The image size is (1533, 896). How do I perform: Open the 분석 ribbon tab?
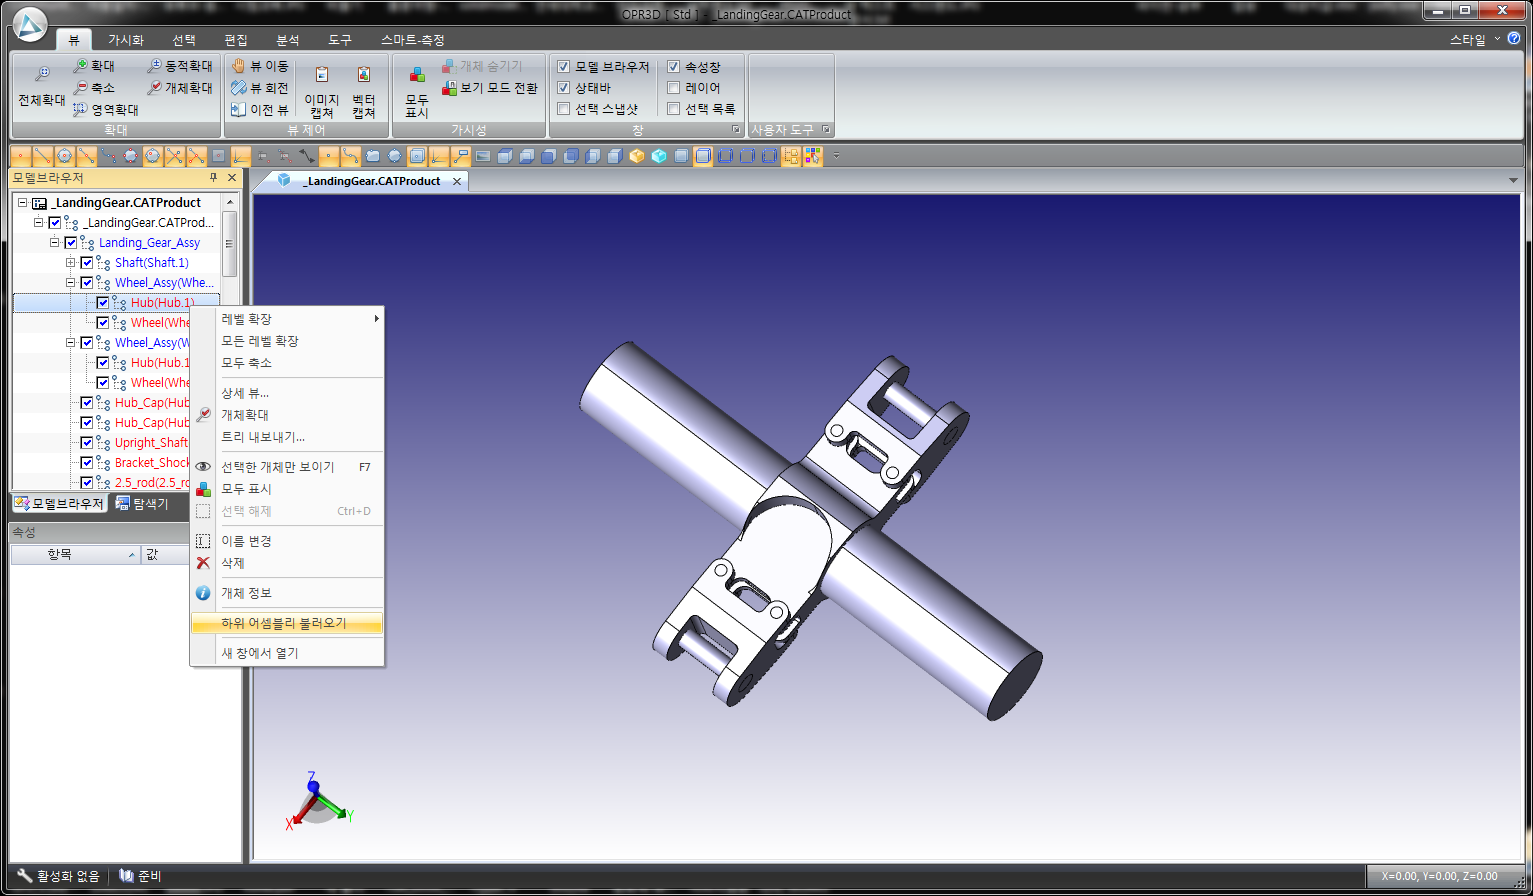[x=288, y=40]
